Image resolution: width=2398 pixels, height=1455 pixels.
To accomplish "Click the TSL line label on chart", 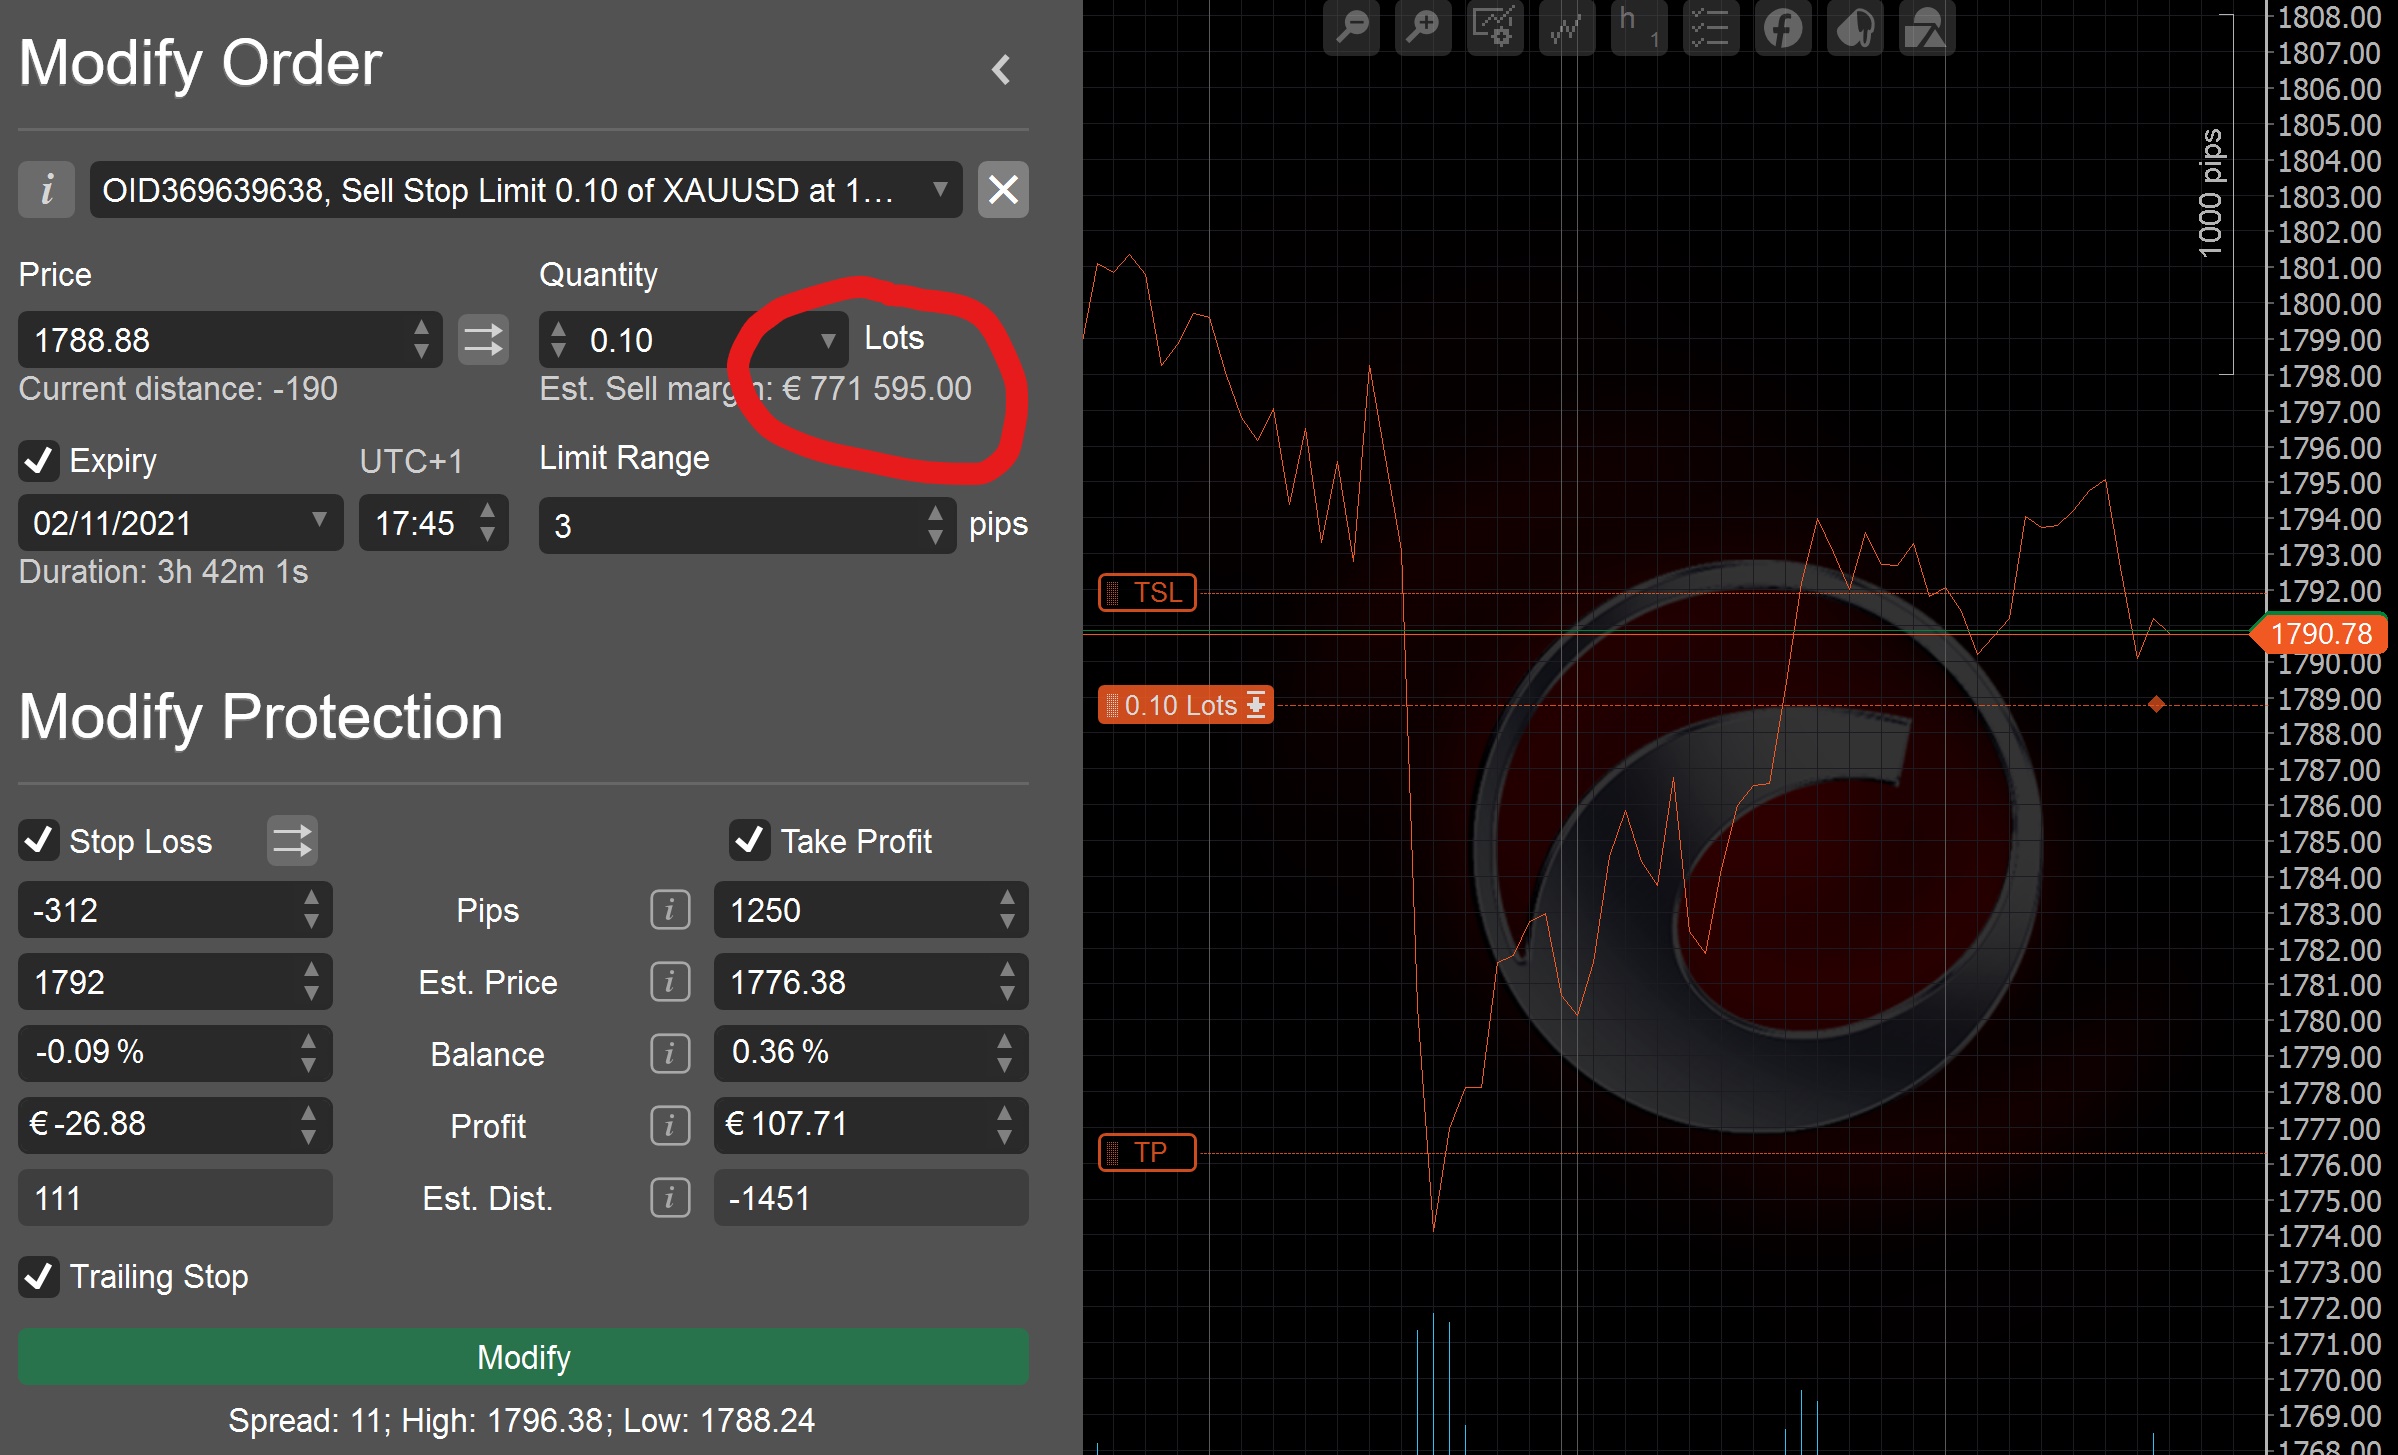I will click(x=1147, y=592).
